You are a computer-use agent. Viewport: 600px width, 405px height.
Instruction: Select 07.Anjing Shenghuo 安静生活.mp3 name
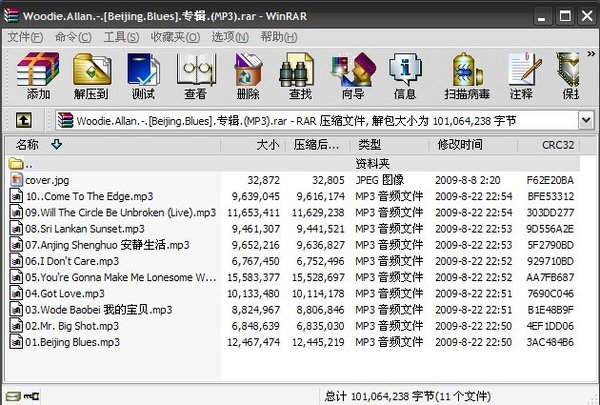(107, 245)
